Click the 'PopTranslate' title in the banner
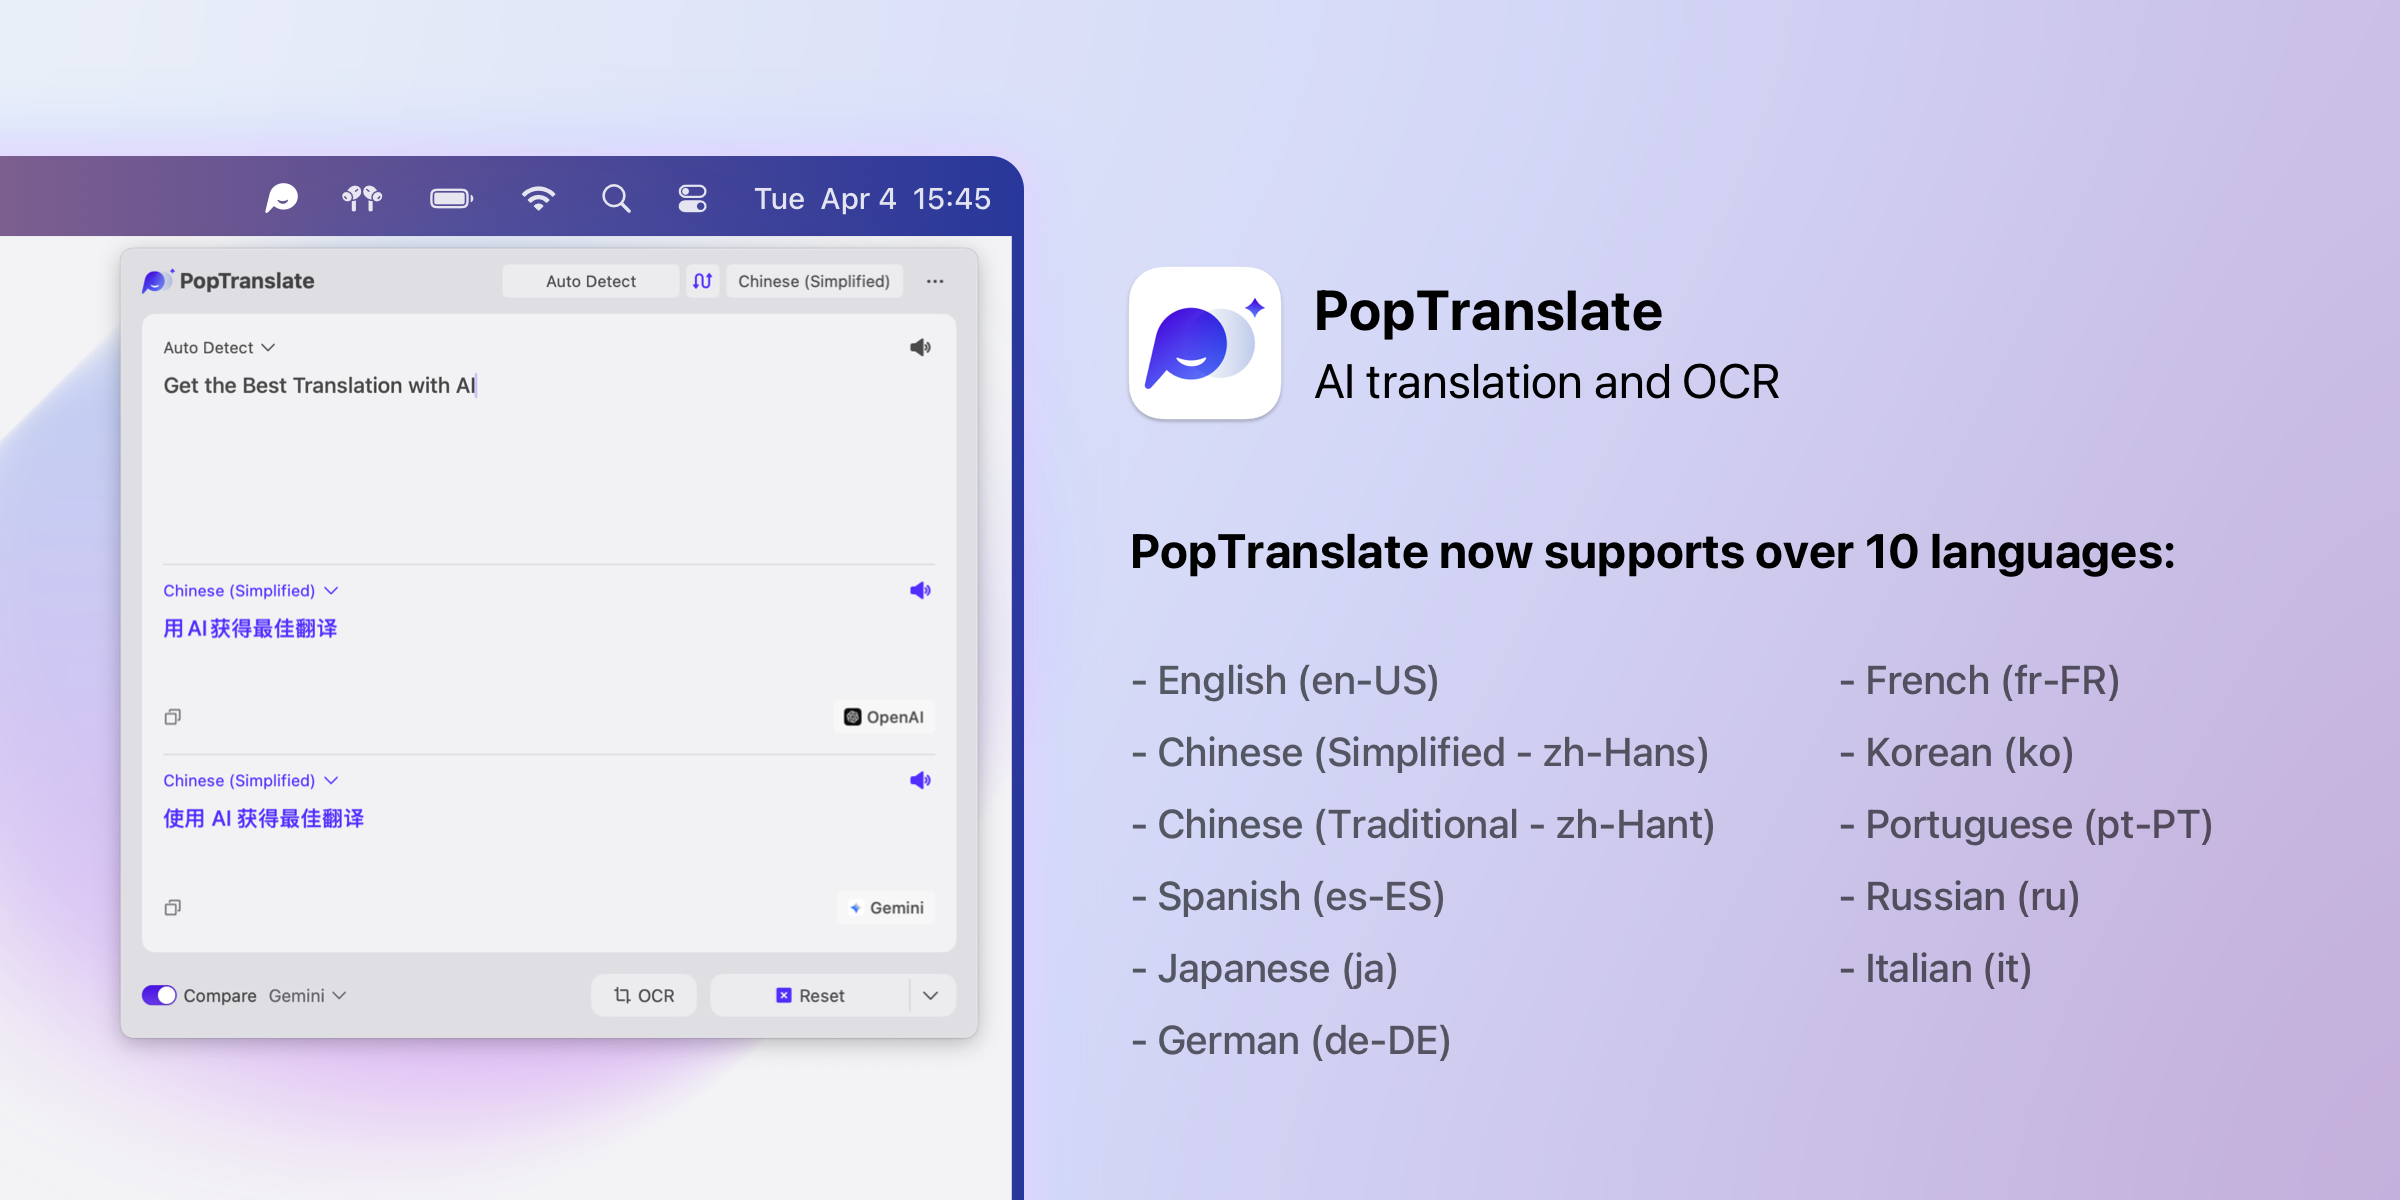 1488,311
